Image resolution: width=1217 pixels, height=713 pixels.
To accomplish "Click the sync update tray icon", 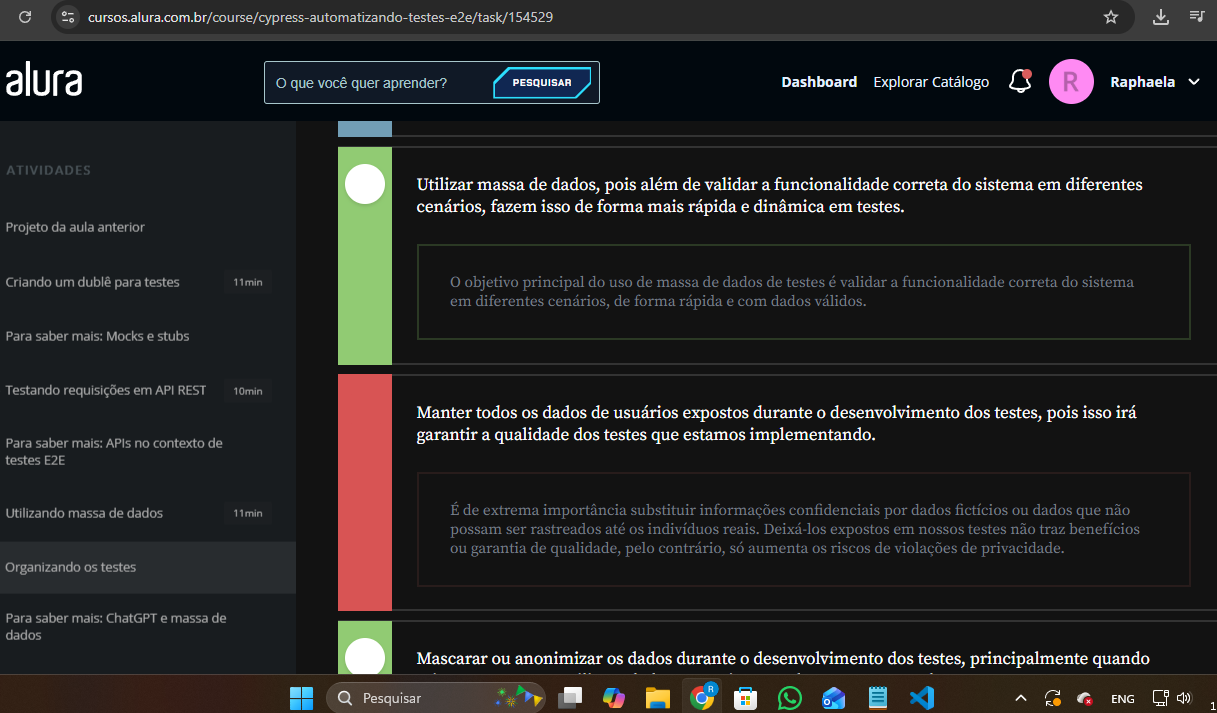I will [x=1053, y=698].
